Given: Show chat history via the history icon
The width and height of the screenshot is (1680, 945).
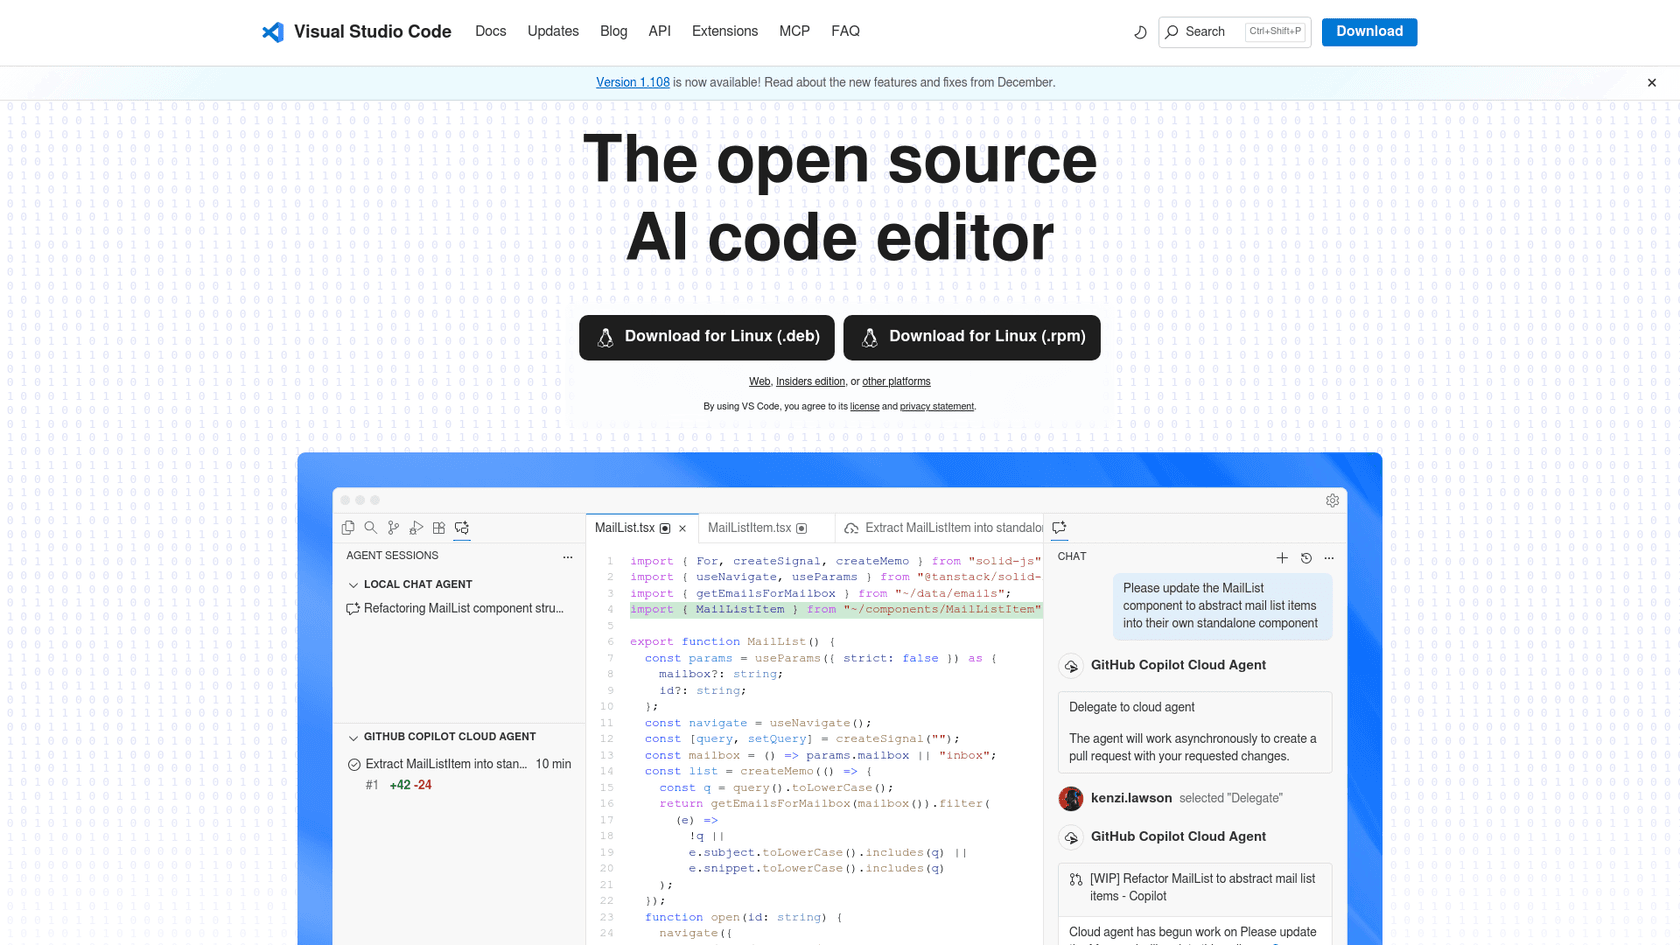Looking at the screenshot, I should pyautogui.click(x=1306, y=558).
